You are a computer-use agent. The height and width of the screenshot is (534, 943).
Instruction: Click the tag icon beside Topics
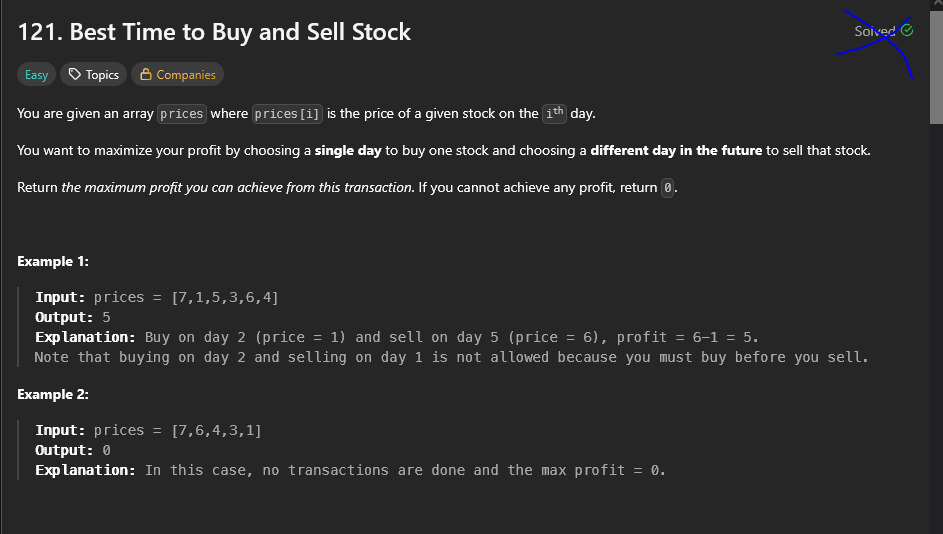point(75,74)
